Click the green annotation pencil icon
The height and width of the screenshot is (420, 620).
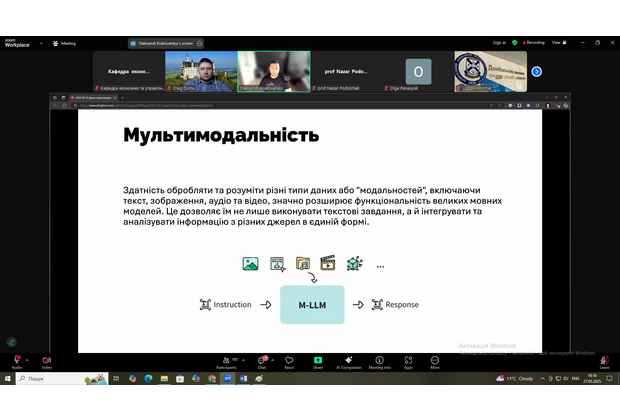tap(11, 342)
